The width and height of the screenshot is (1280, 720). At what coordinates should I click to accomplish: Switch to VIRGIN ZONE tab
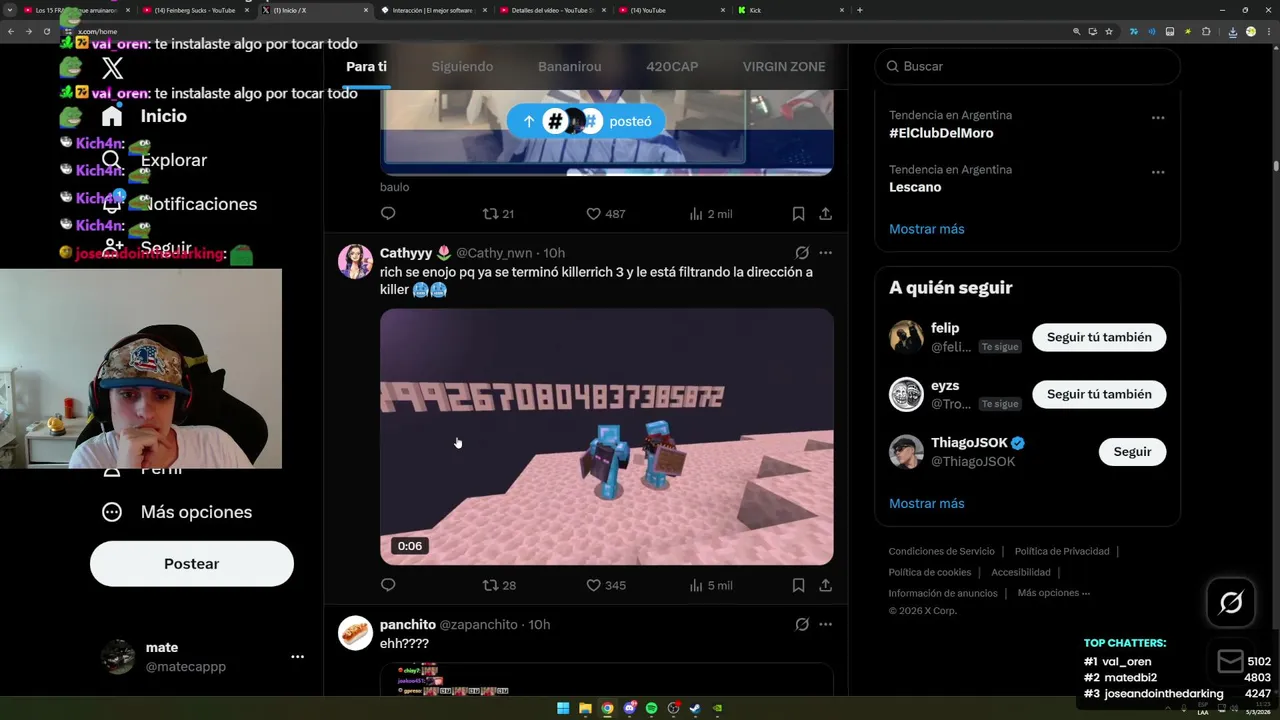point(784,66)
